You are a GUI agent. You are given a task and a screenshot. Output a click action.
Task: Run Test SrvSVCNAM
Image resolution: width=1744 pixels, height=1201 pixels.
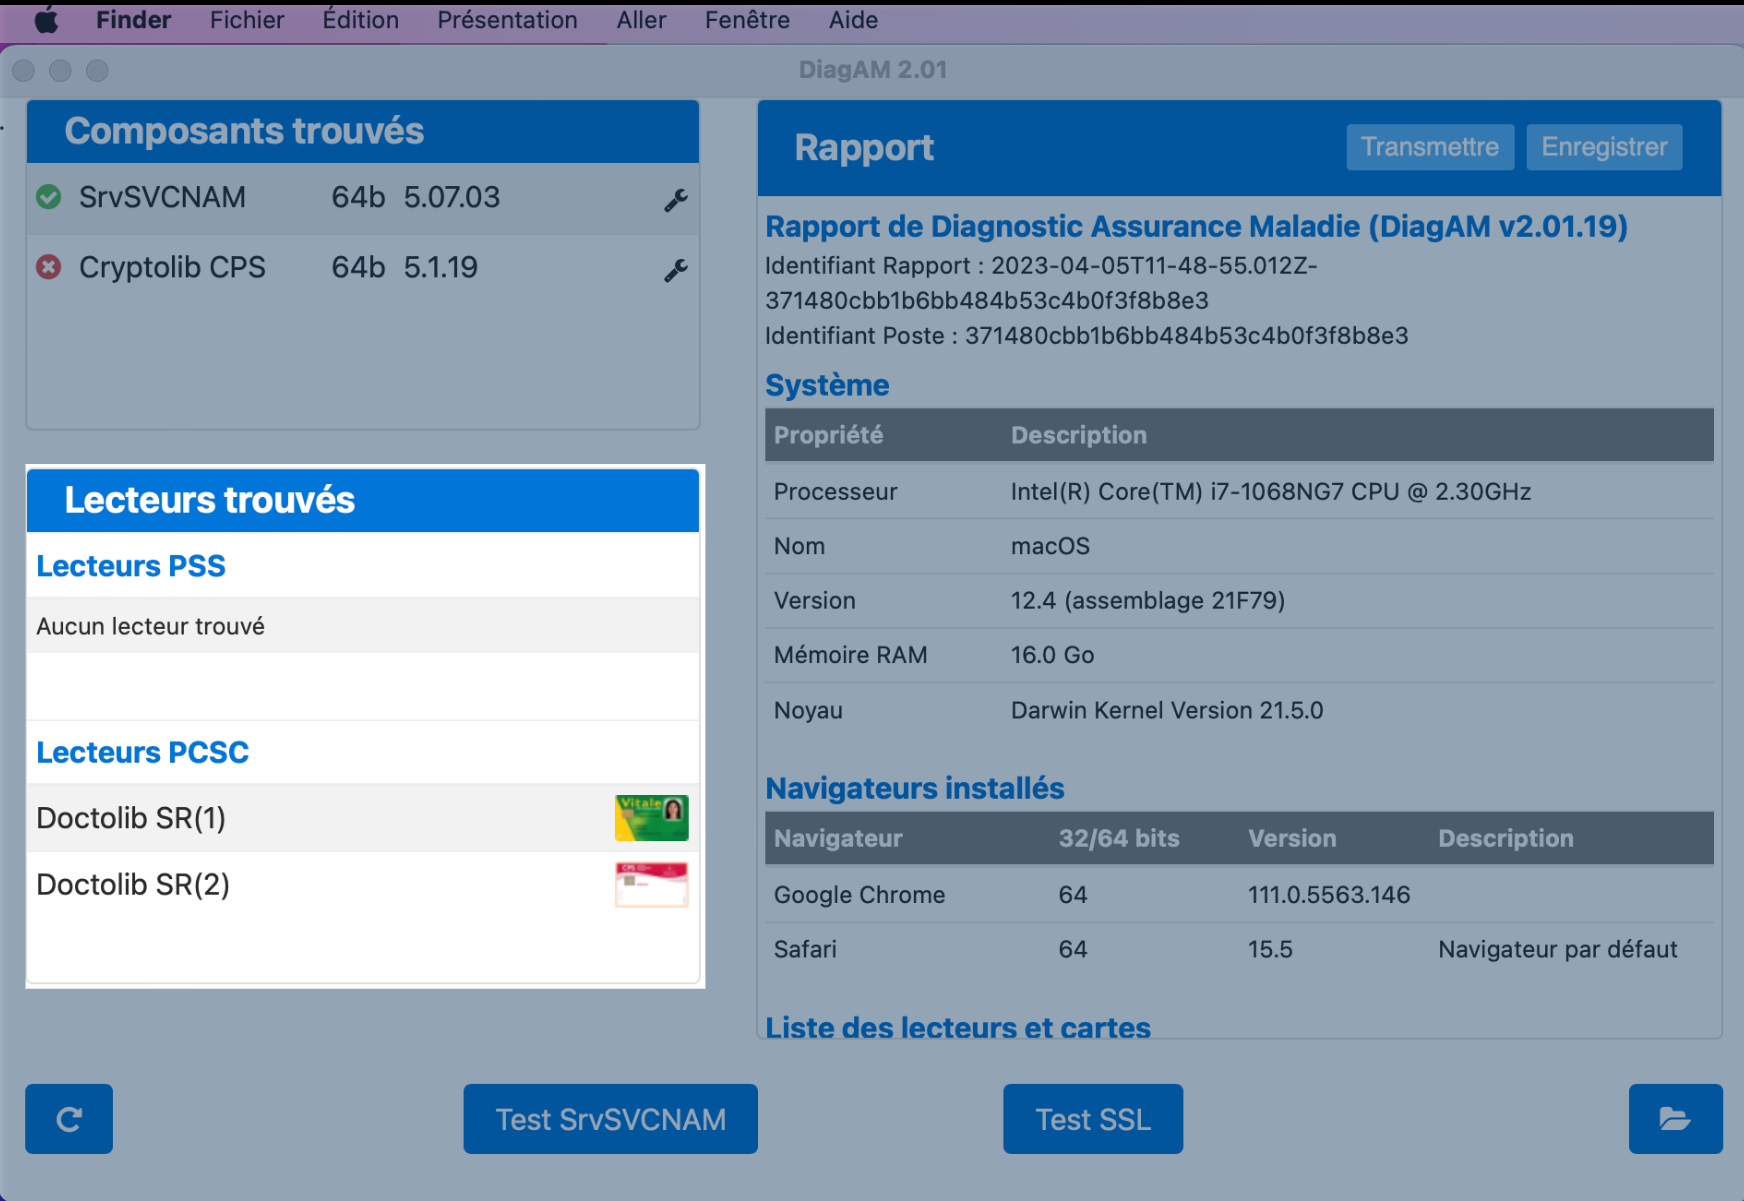(x=611, y=1119)
